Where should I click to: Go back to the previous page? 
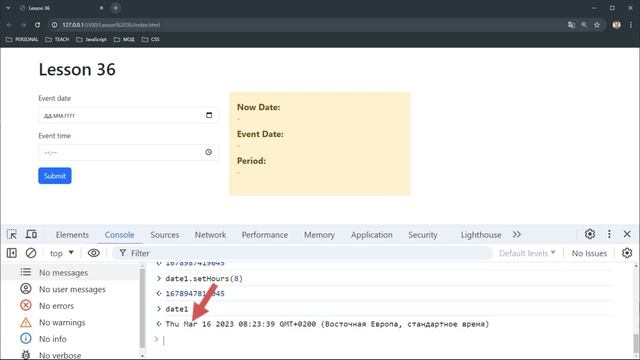(x=9, y=25)
